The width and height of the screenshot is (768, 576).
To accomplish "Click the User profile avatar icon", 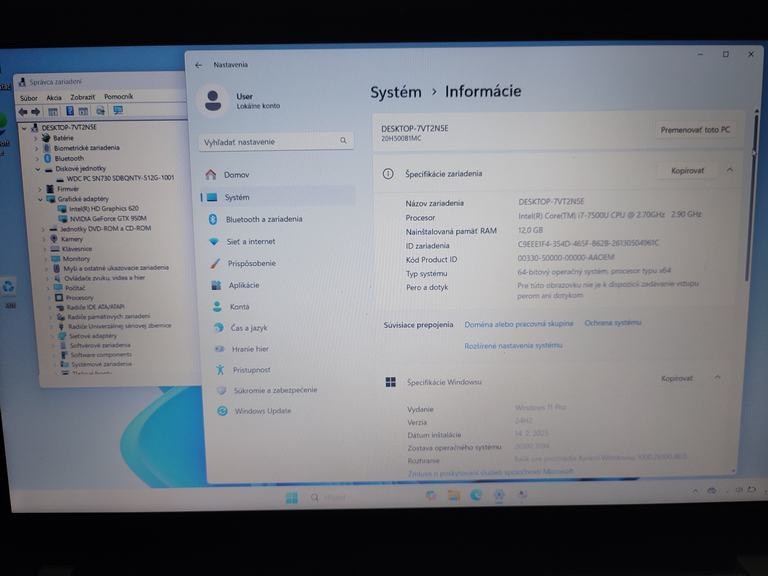I will click(213, 100).
